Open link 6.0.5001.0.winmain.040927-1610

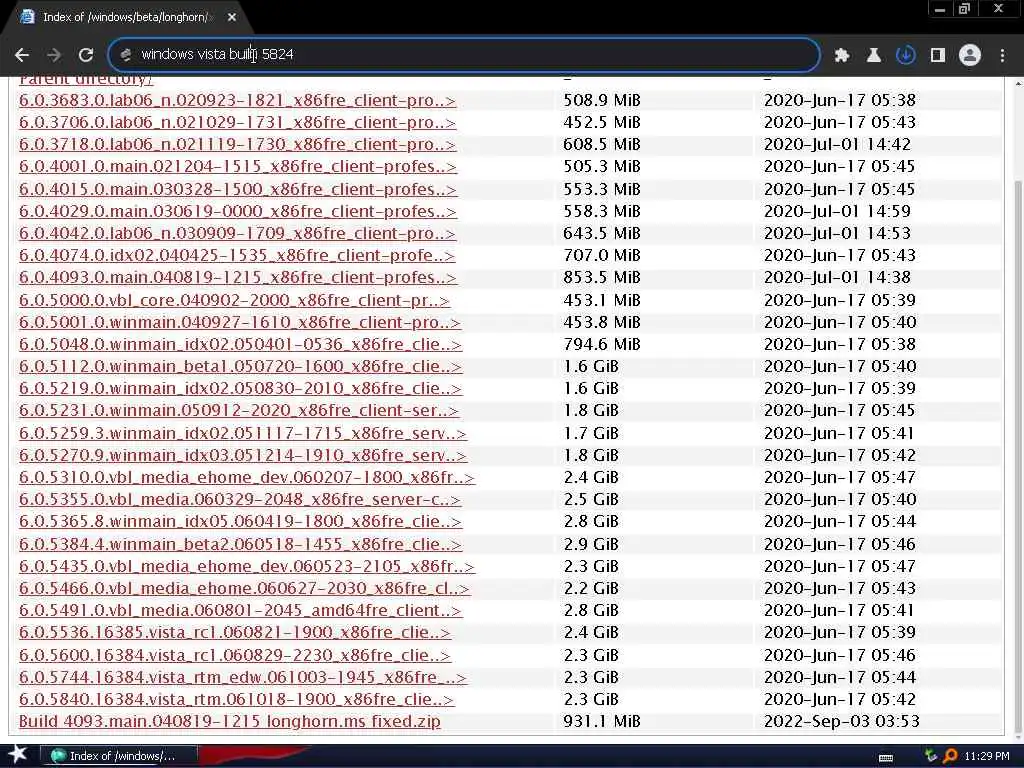coord(240,323)
